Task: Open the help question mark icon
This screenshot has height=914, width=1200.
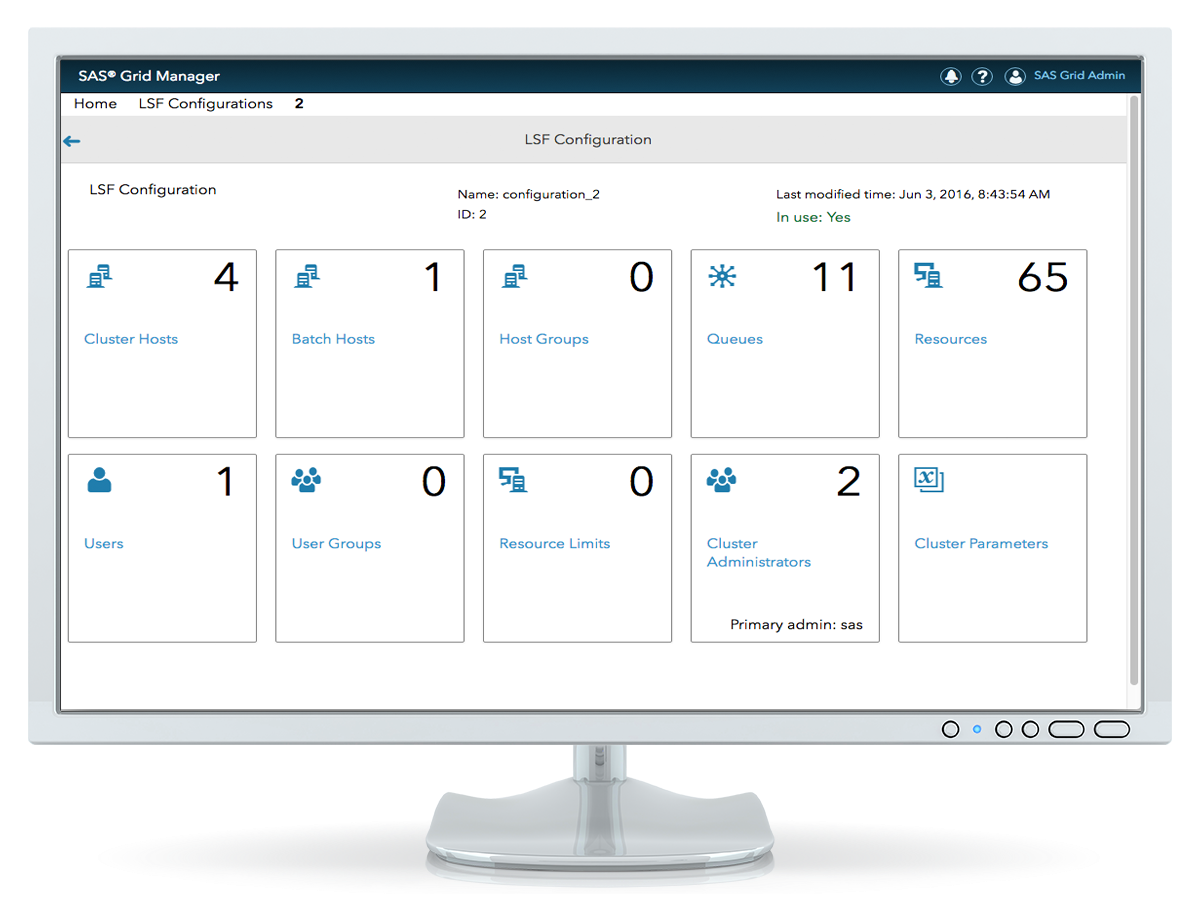Action: (x=982, y=77)
